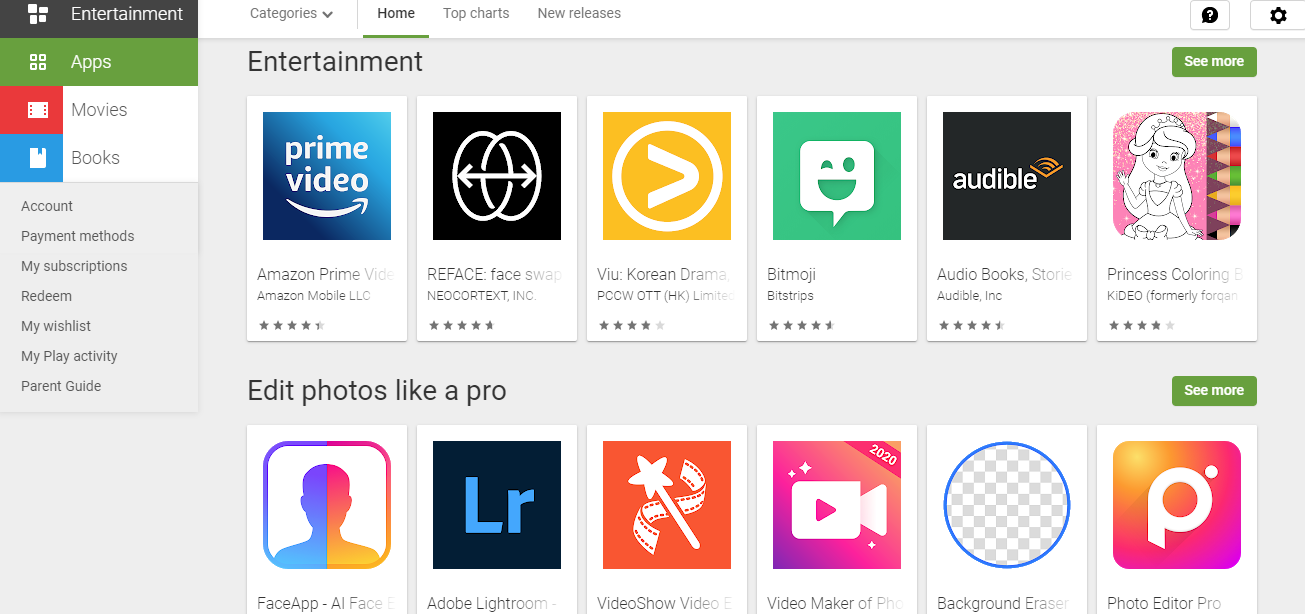Click the Viu: Korean Drama app title
This screenshot has width=1305, height=614.
(x=664, y=274)
